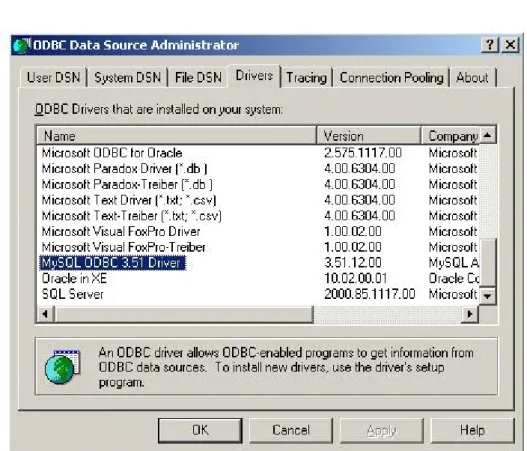
Task: Click the grayed Apply button
Action: tap(381, 430)
